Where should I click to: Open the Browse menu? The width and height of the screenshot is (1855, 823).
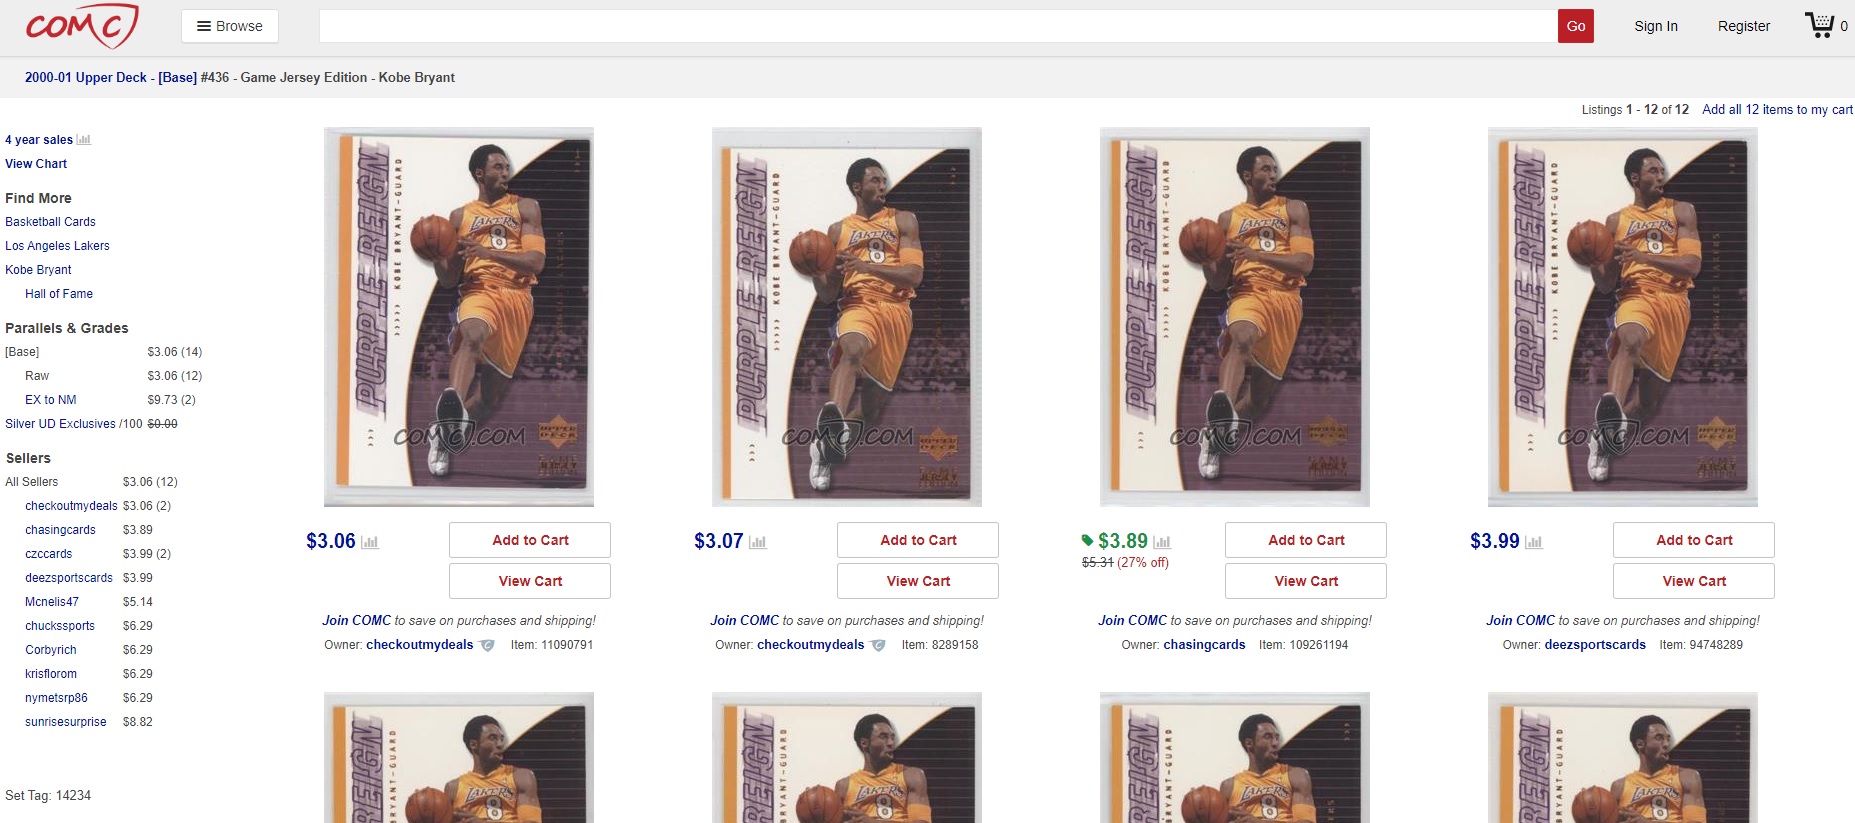tap(230, 26)
